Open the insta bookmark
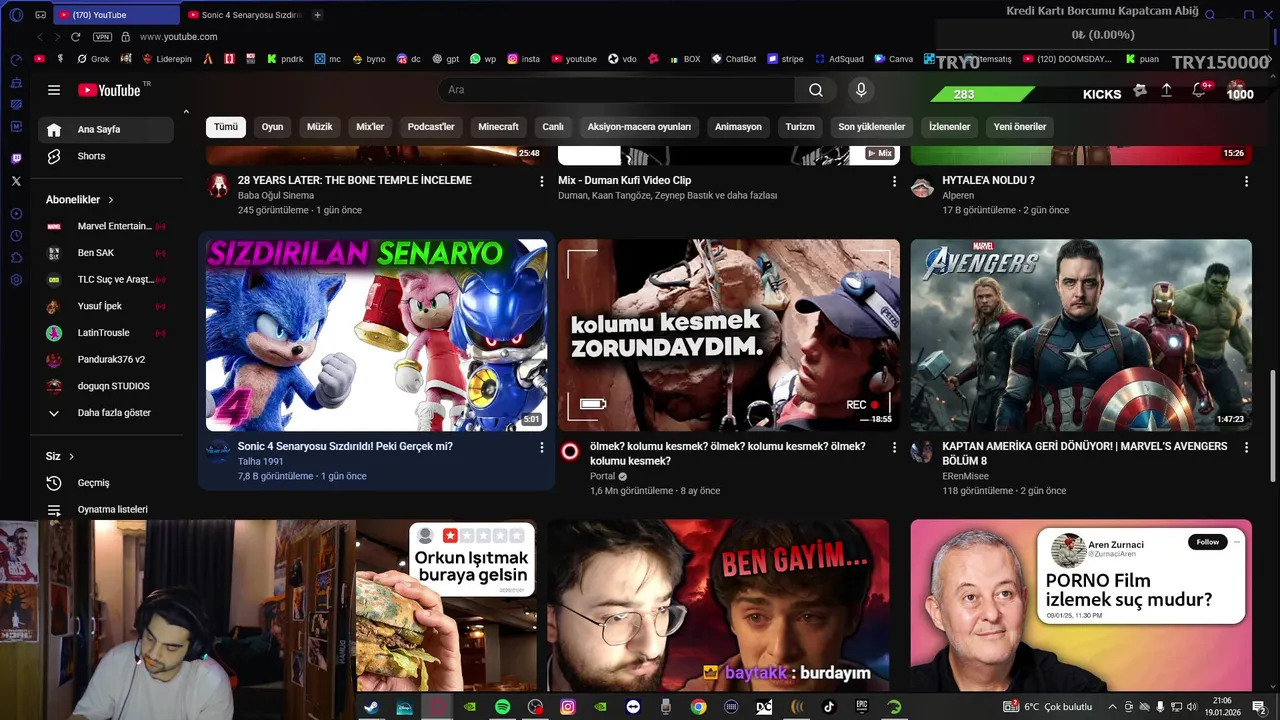This screenshot has width=1280, height=720. pyautogui.click(x=523, y=59)
